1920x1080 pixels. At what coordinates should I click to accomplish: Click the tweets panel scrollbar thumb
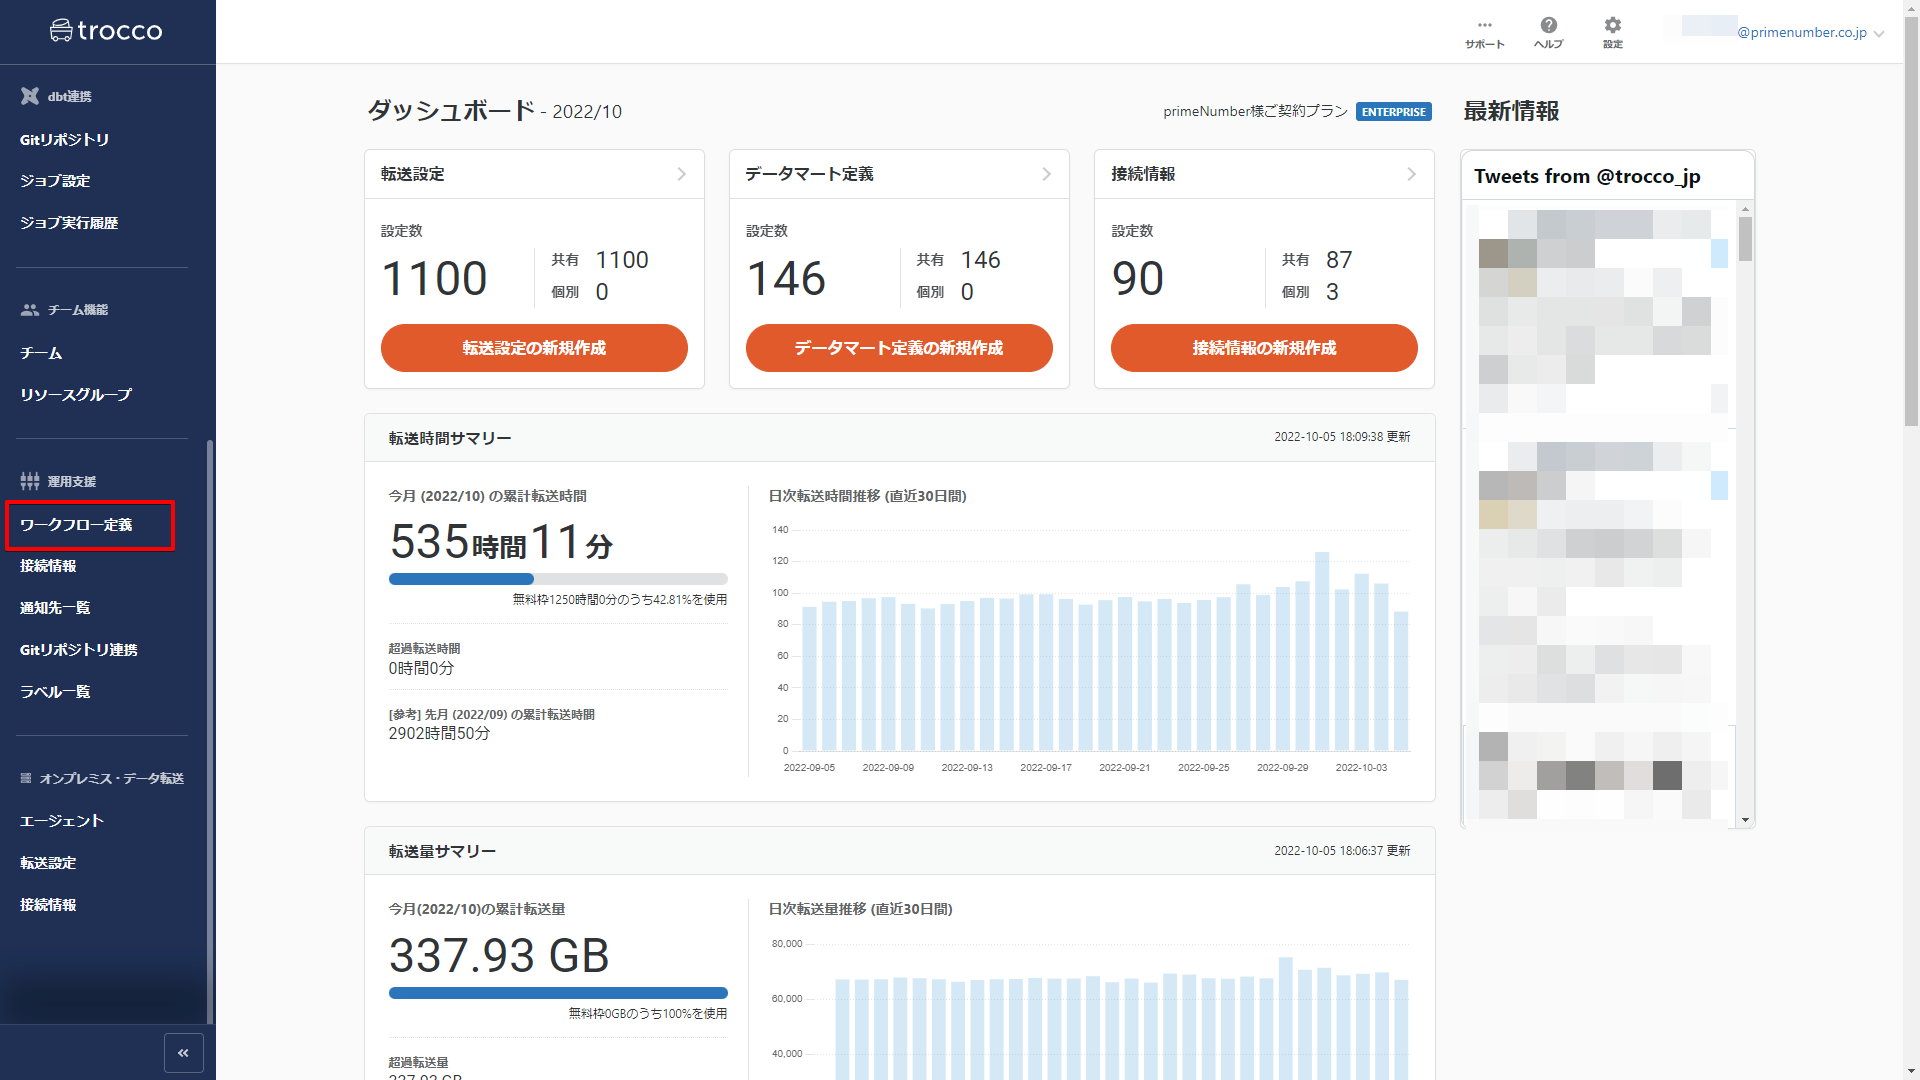[x=1745, y=239]
